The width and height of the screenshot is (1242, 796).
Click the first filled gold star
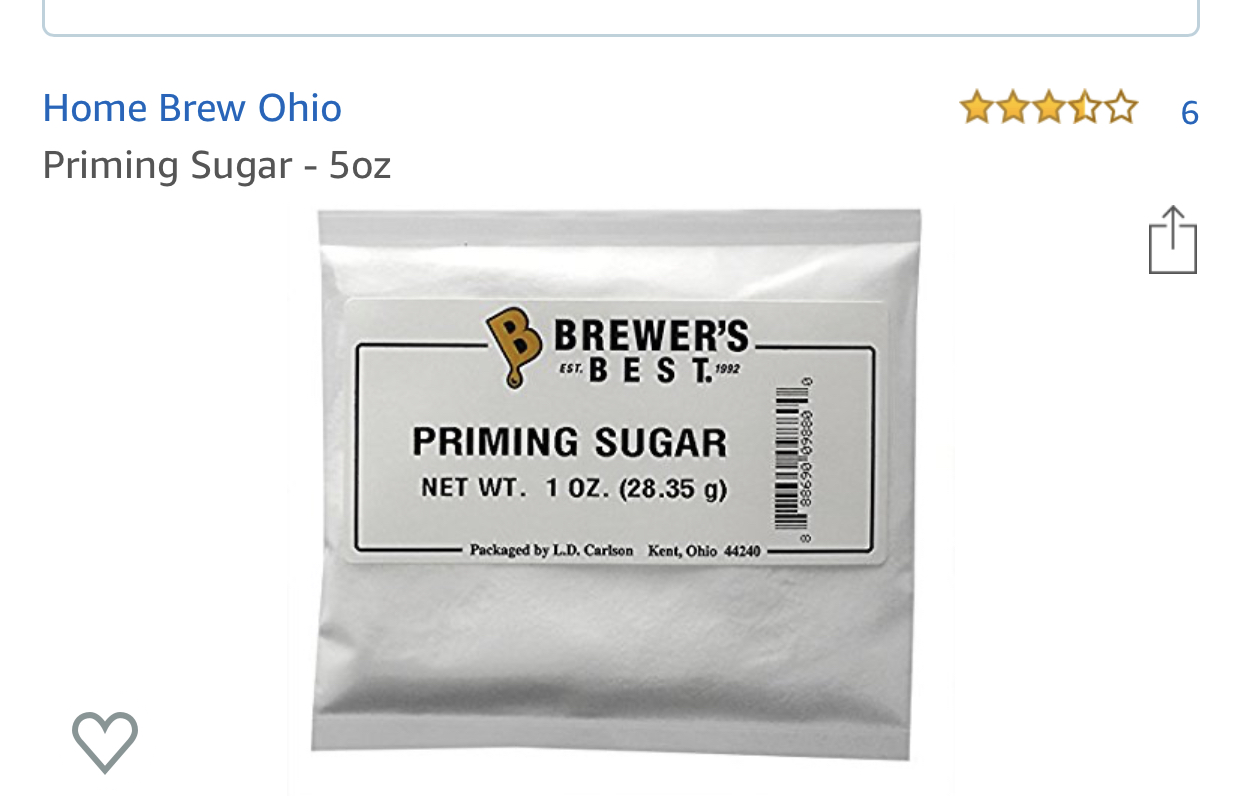pos(977,107)
